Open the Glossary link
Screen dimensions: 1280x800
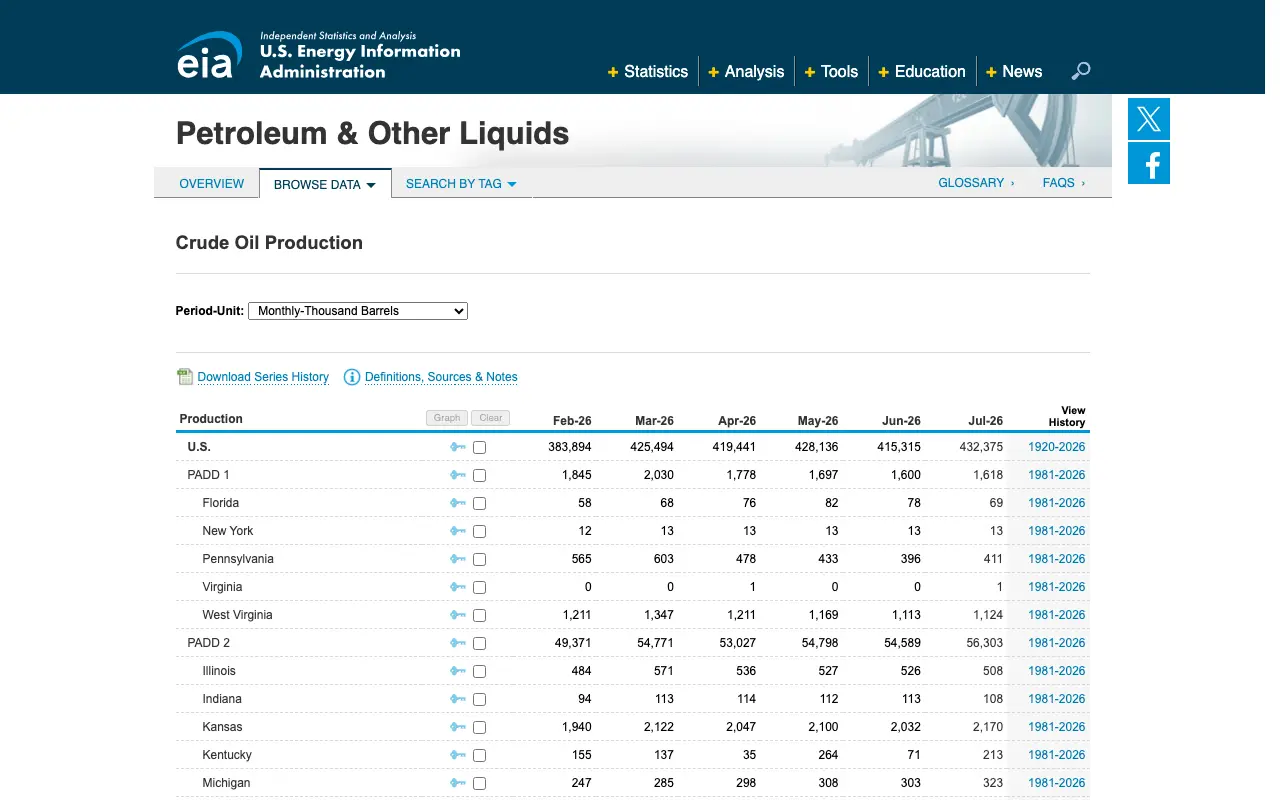[x=976, y=183]
